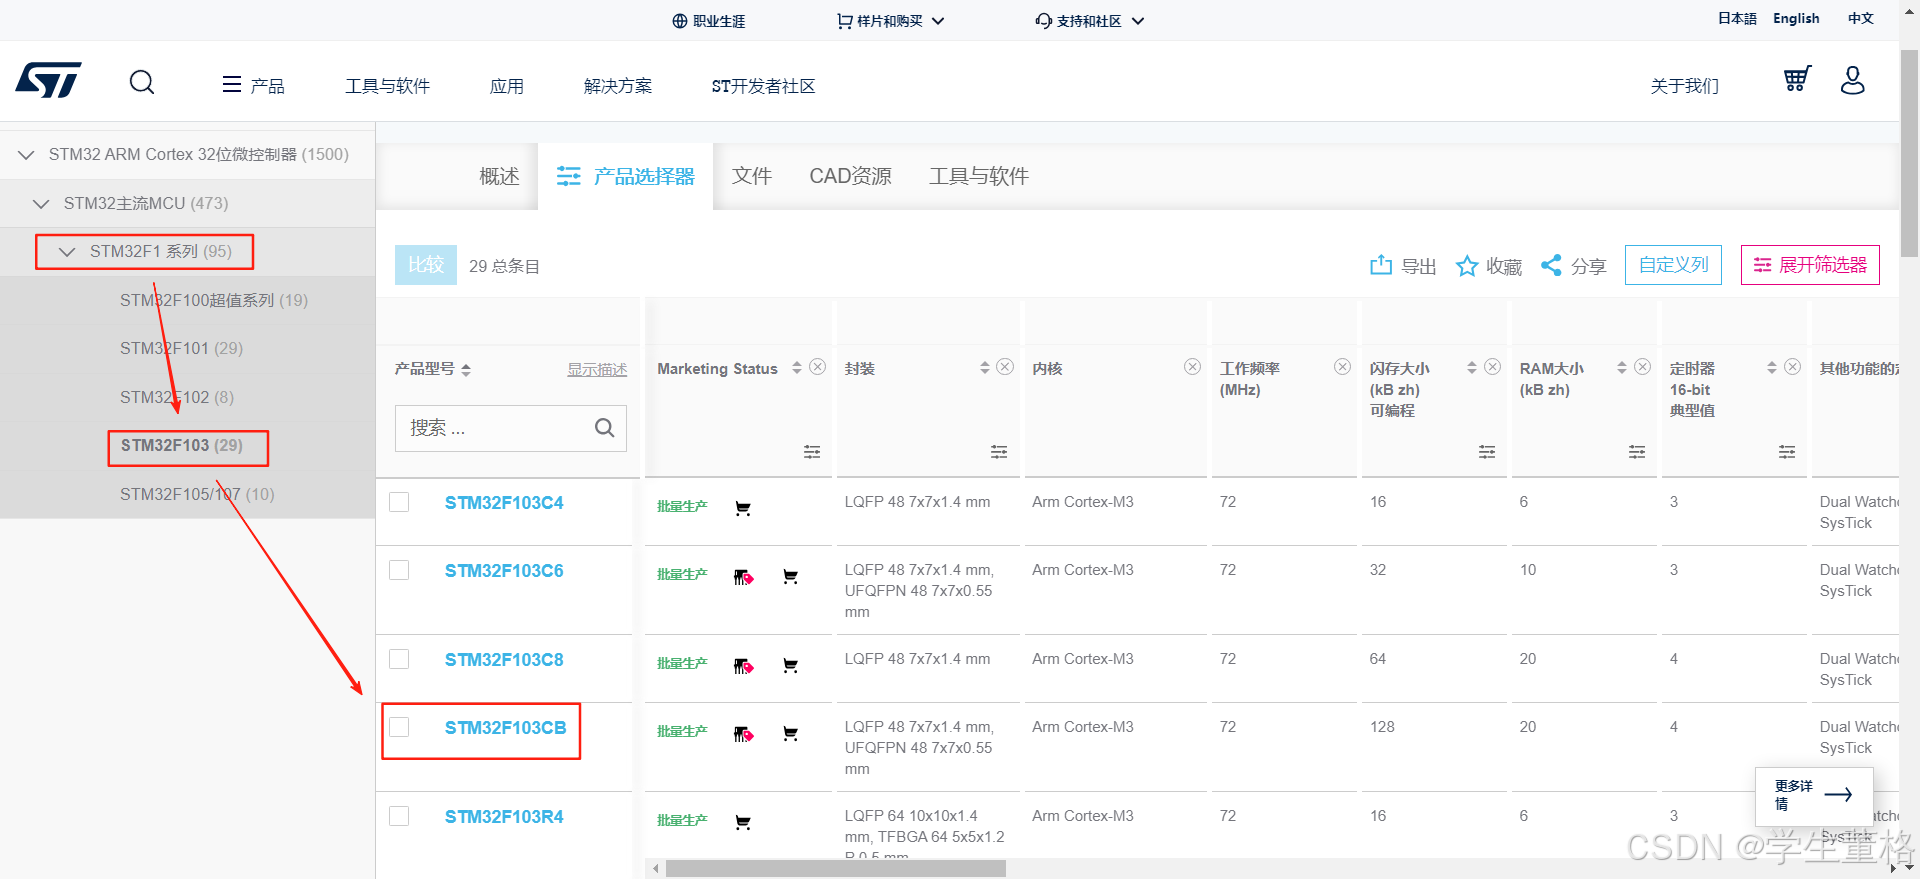Click the 自定义列 button
The image size is (1920, 879).
(1673, 265)
